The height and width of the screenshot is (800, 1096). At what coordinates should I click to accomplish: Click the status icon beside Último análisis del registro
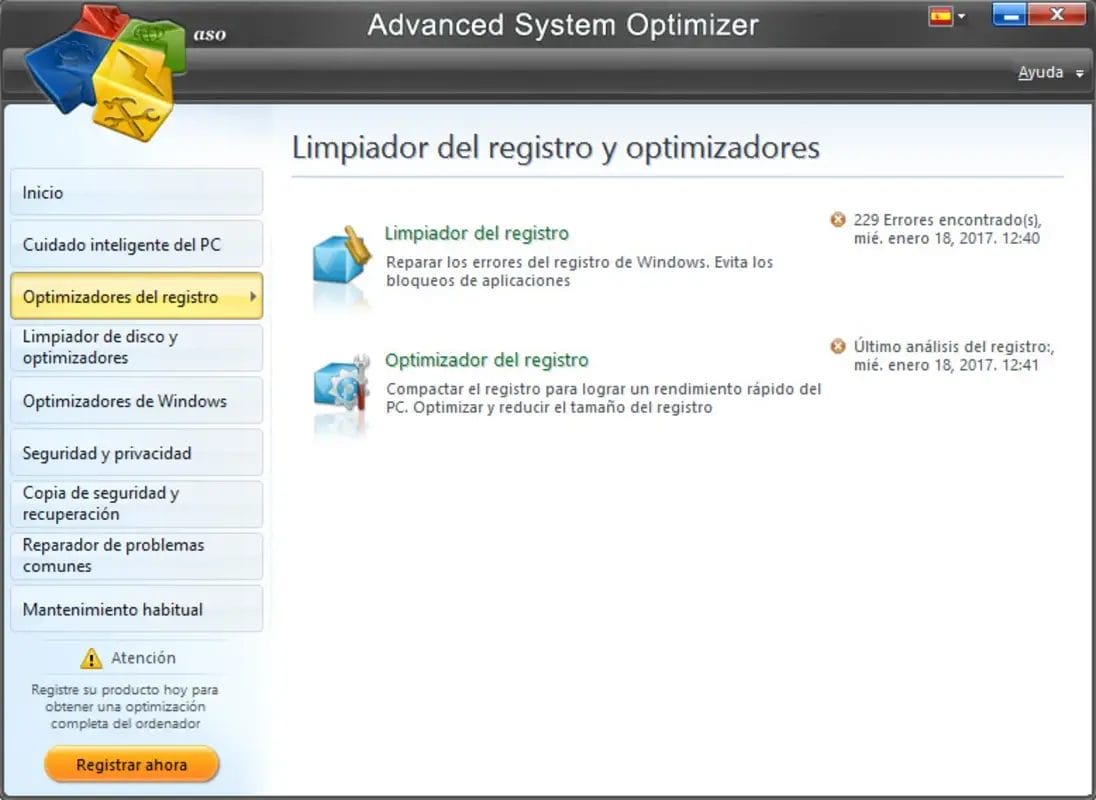(x=838, y=347)
